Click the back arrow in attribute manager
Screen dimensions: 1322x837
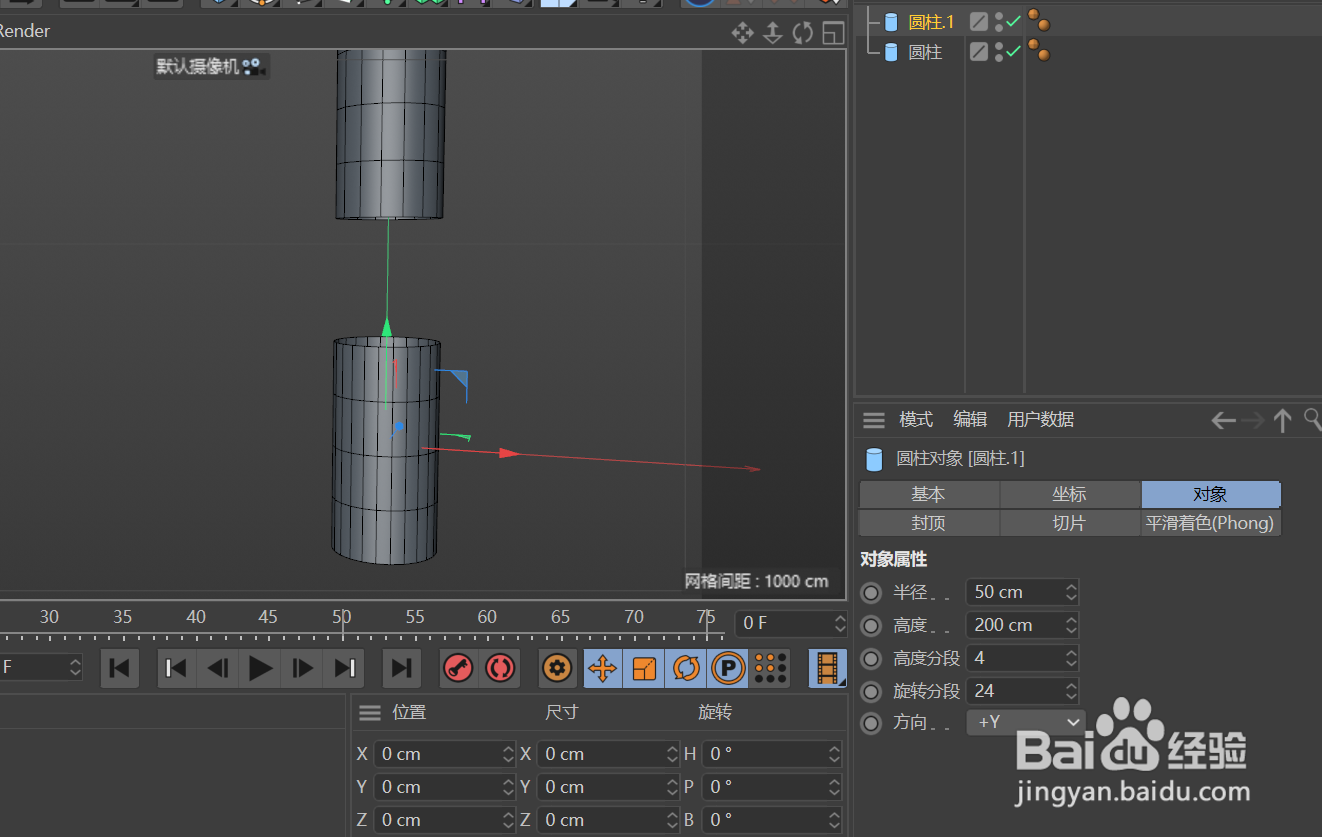[1223, 421]
